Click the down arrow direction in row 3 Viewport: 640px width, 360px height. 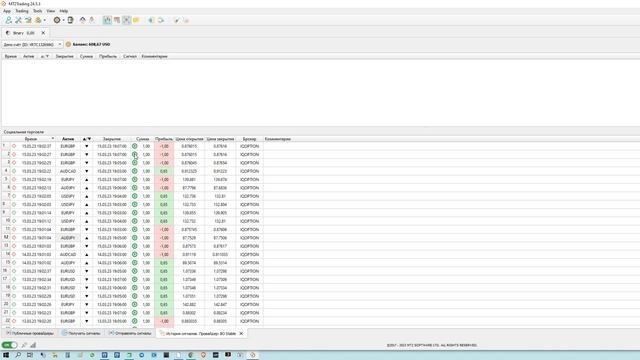click(x=87, y=163)
